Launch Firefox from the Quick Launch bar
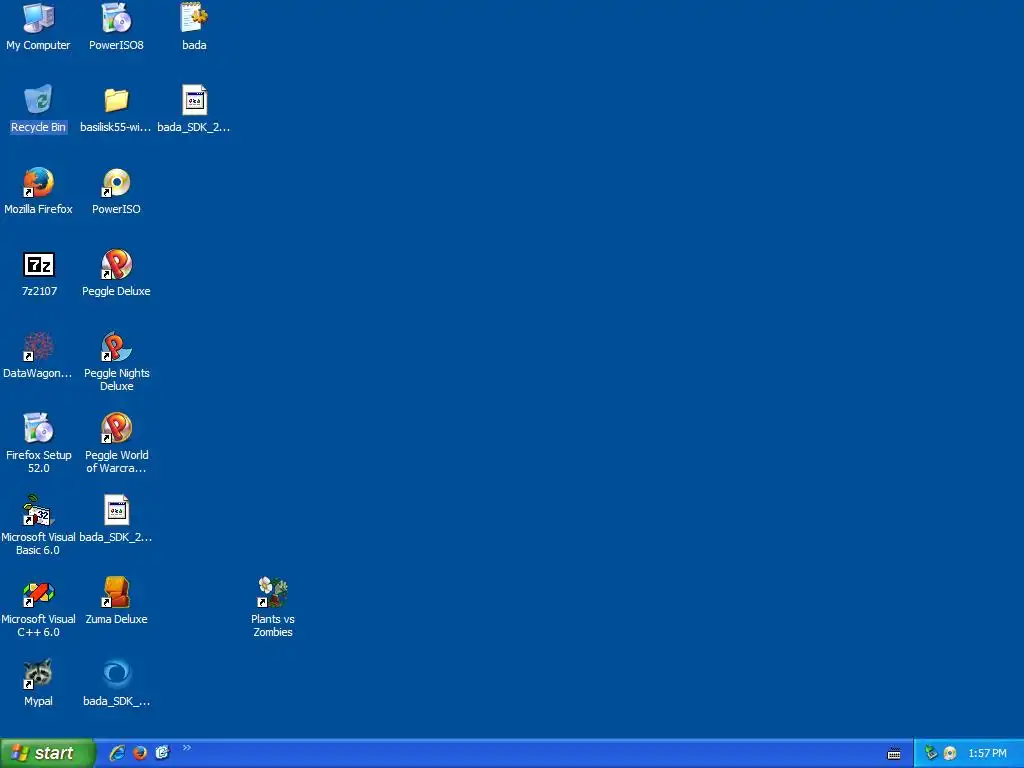Viewport: 1024px width, 768px height. point(140,753)
